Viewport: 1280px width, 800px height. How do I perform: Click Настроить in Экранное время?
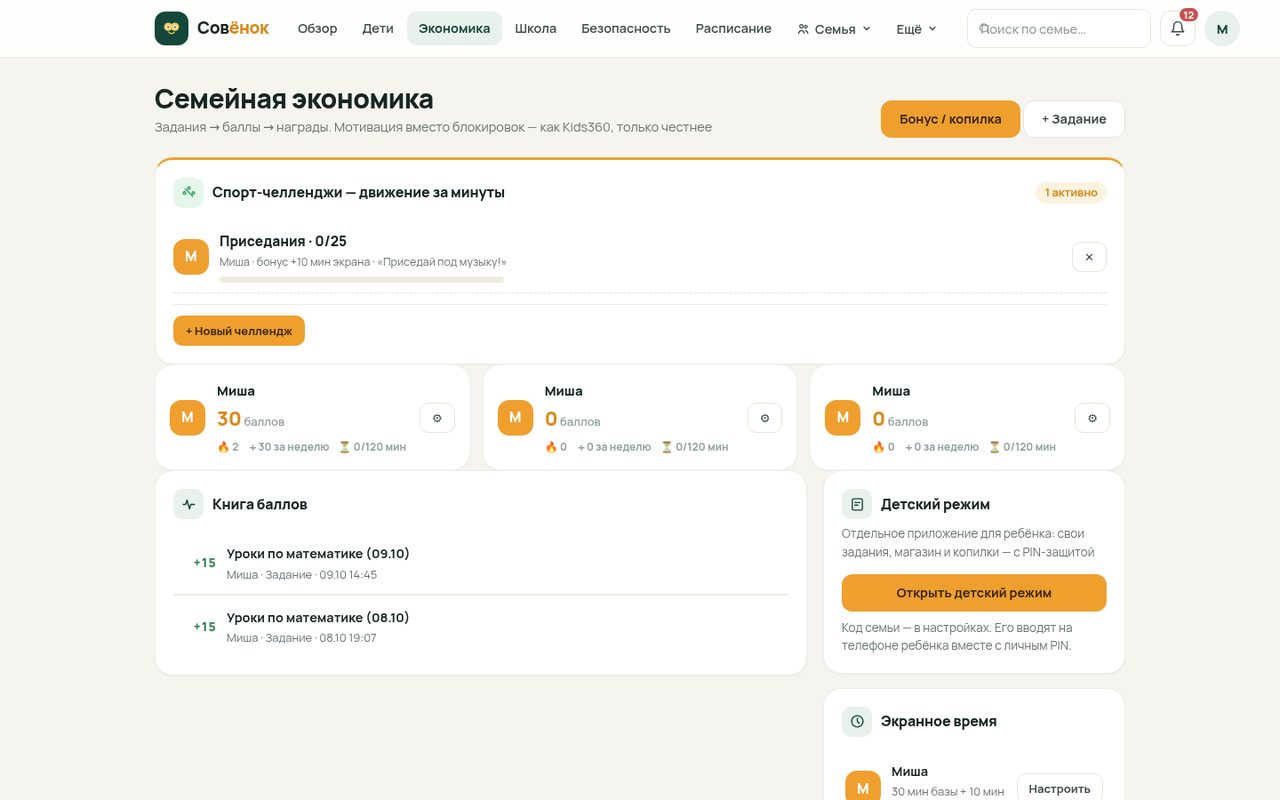1060,789
